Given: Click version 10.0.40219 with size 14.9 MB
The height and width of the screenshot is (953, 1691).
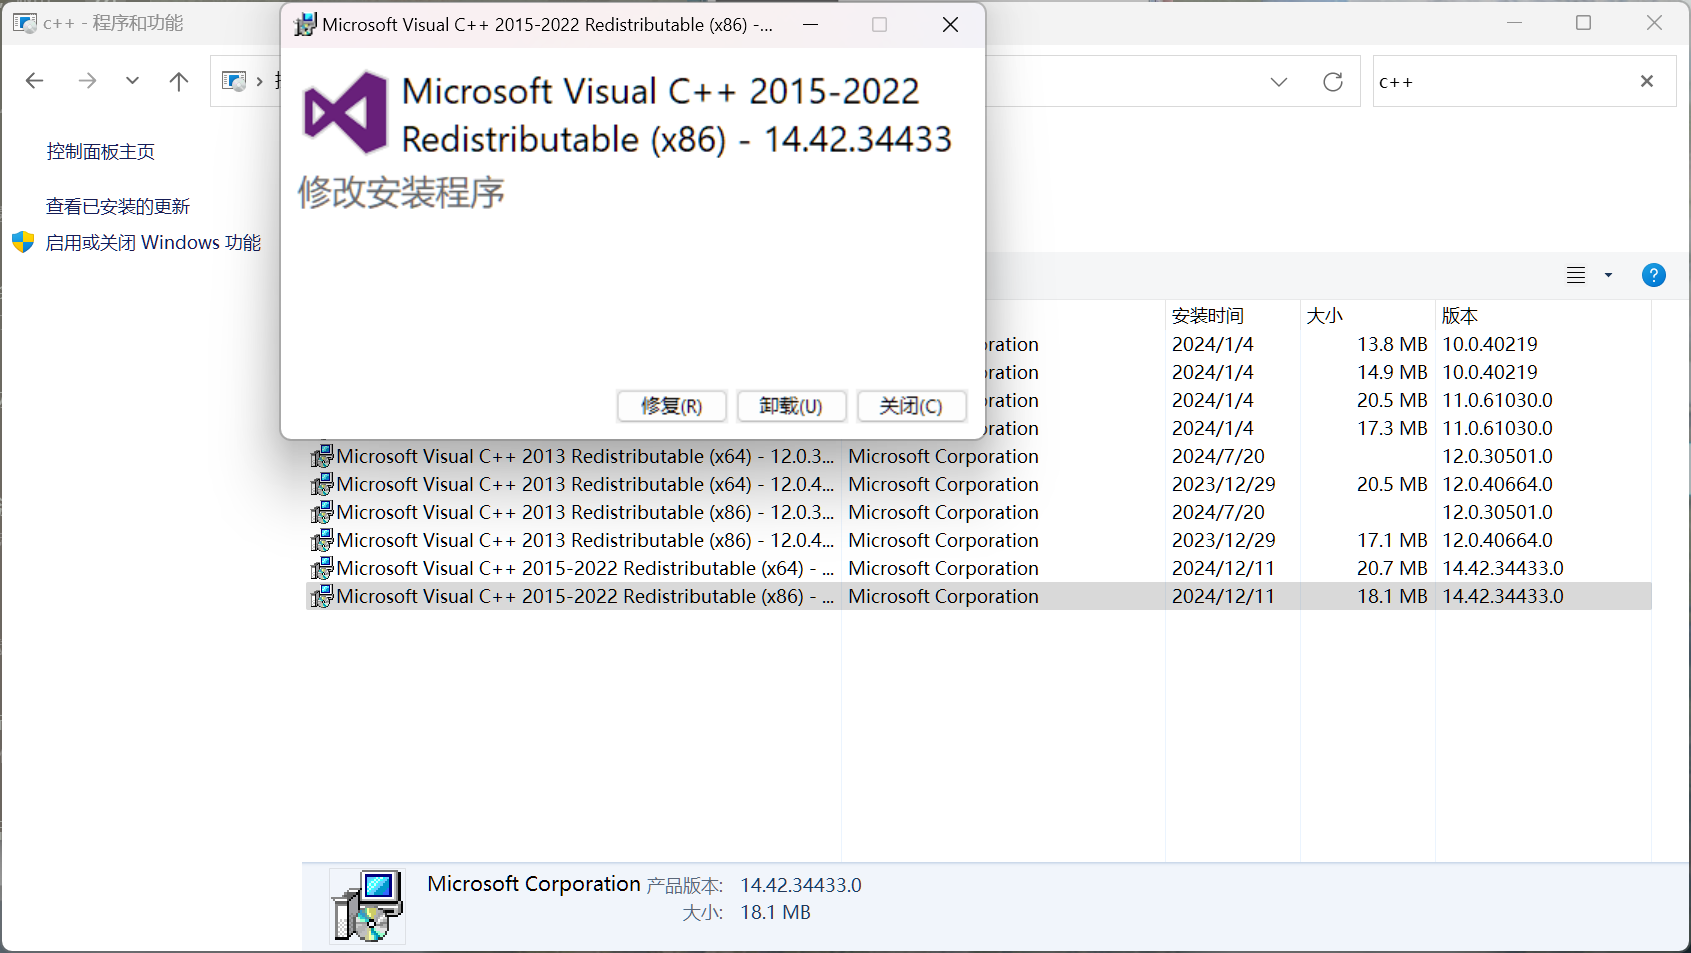Looking at the screenshot, I should [1490, 372].
